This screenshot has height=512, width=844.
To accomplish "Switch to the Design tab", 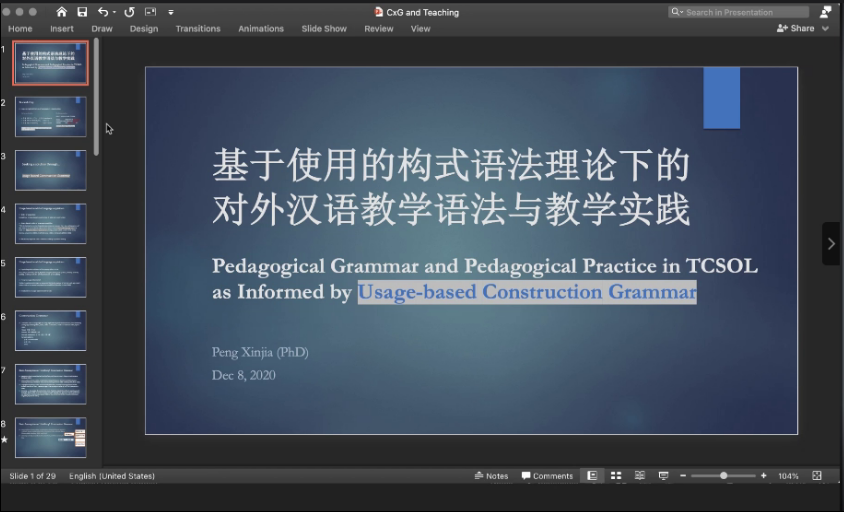I will [x=144, y=29].
